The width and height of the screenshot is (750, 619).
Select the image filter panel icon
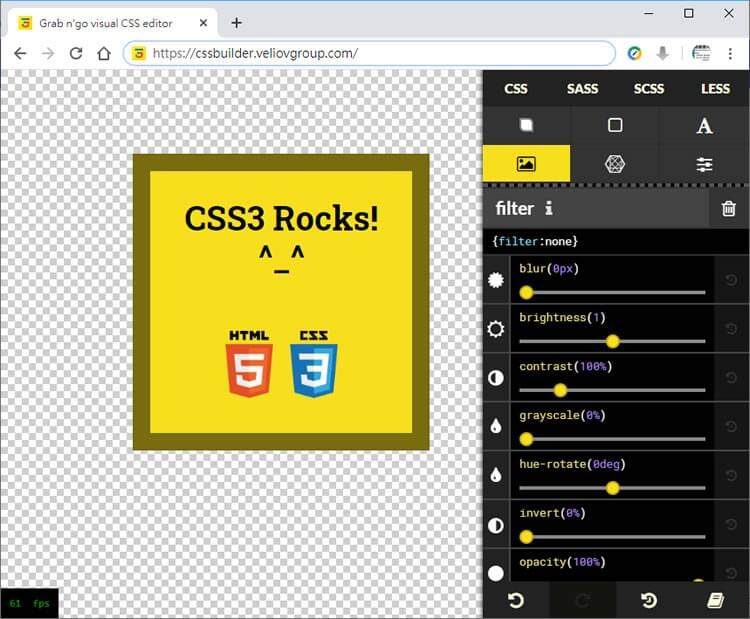[x=526, y=164]
